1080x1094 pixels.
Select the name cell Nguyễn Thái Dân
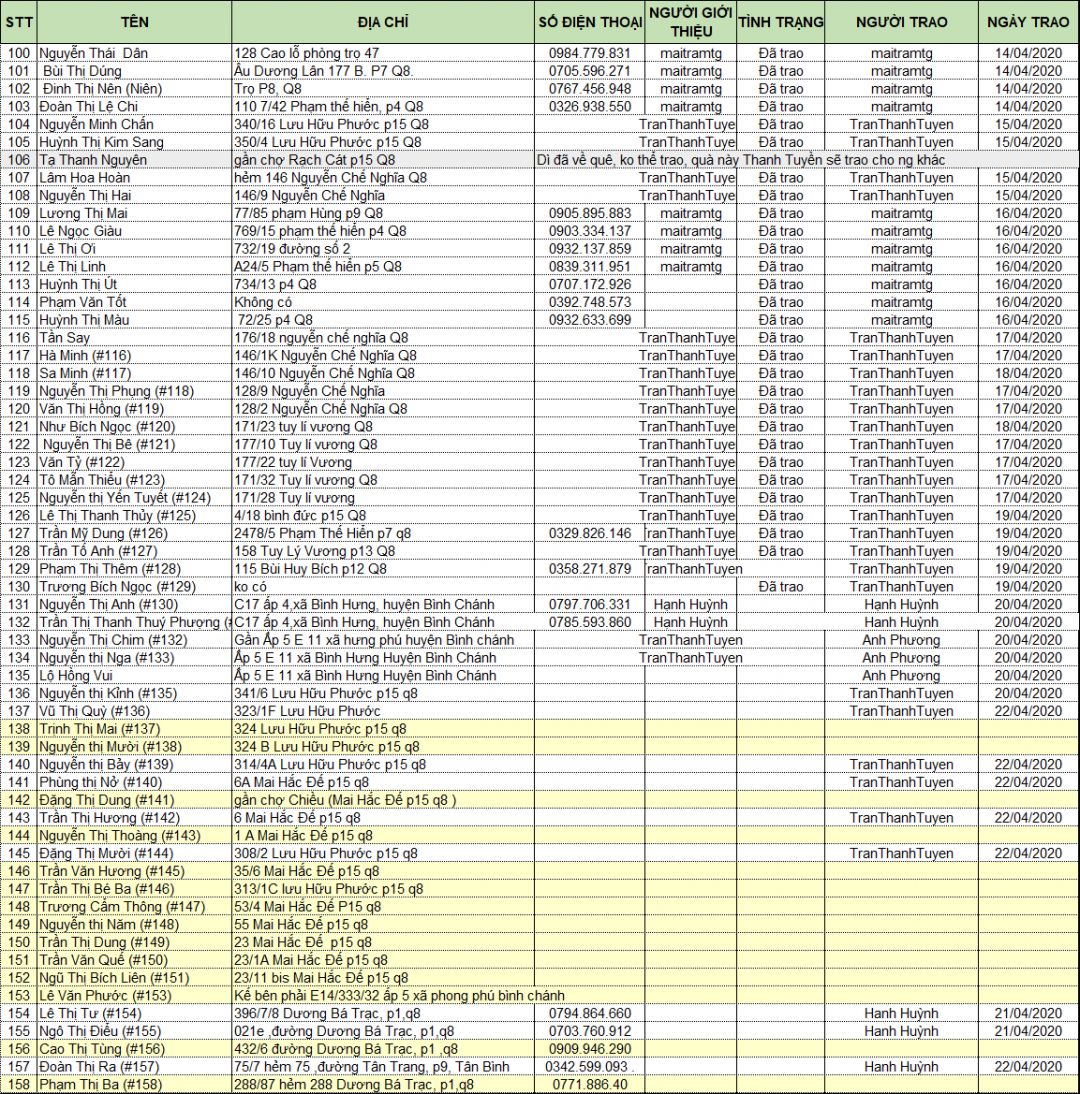[x=134, y=53]
